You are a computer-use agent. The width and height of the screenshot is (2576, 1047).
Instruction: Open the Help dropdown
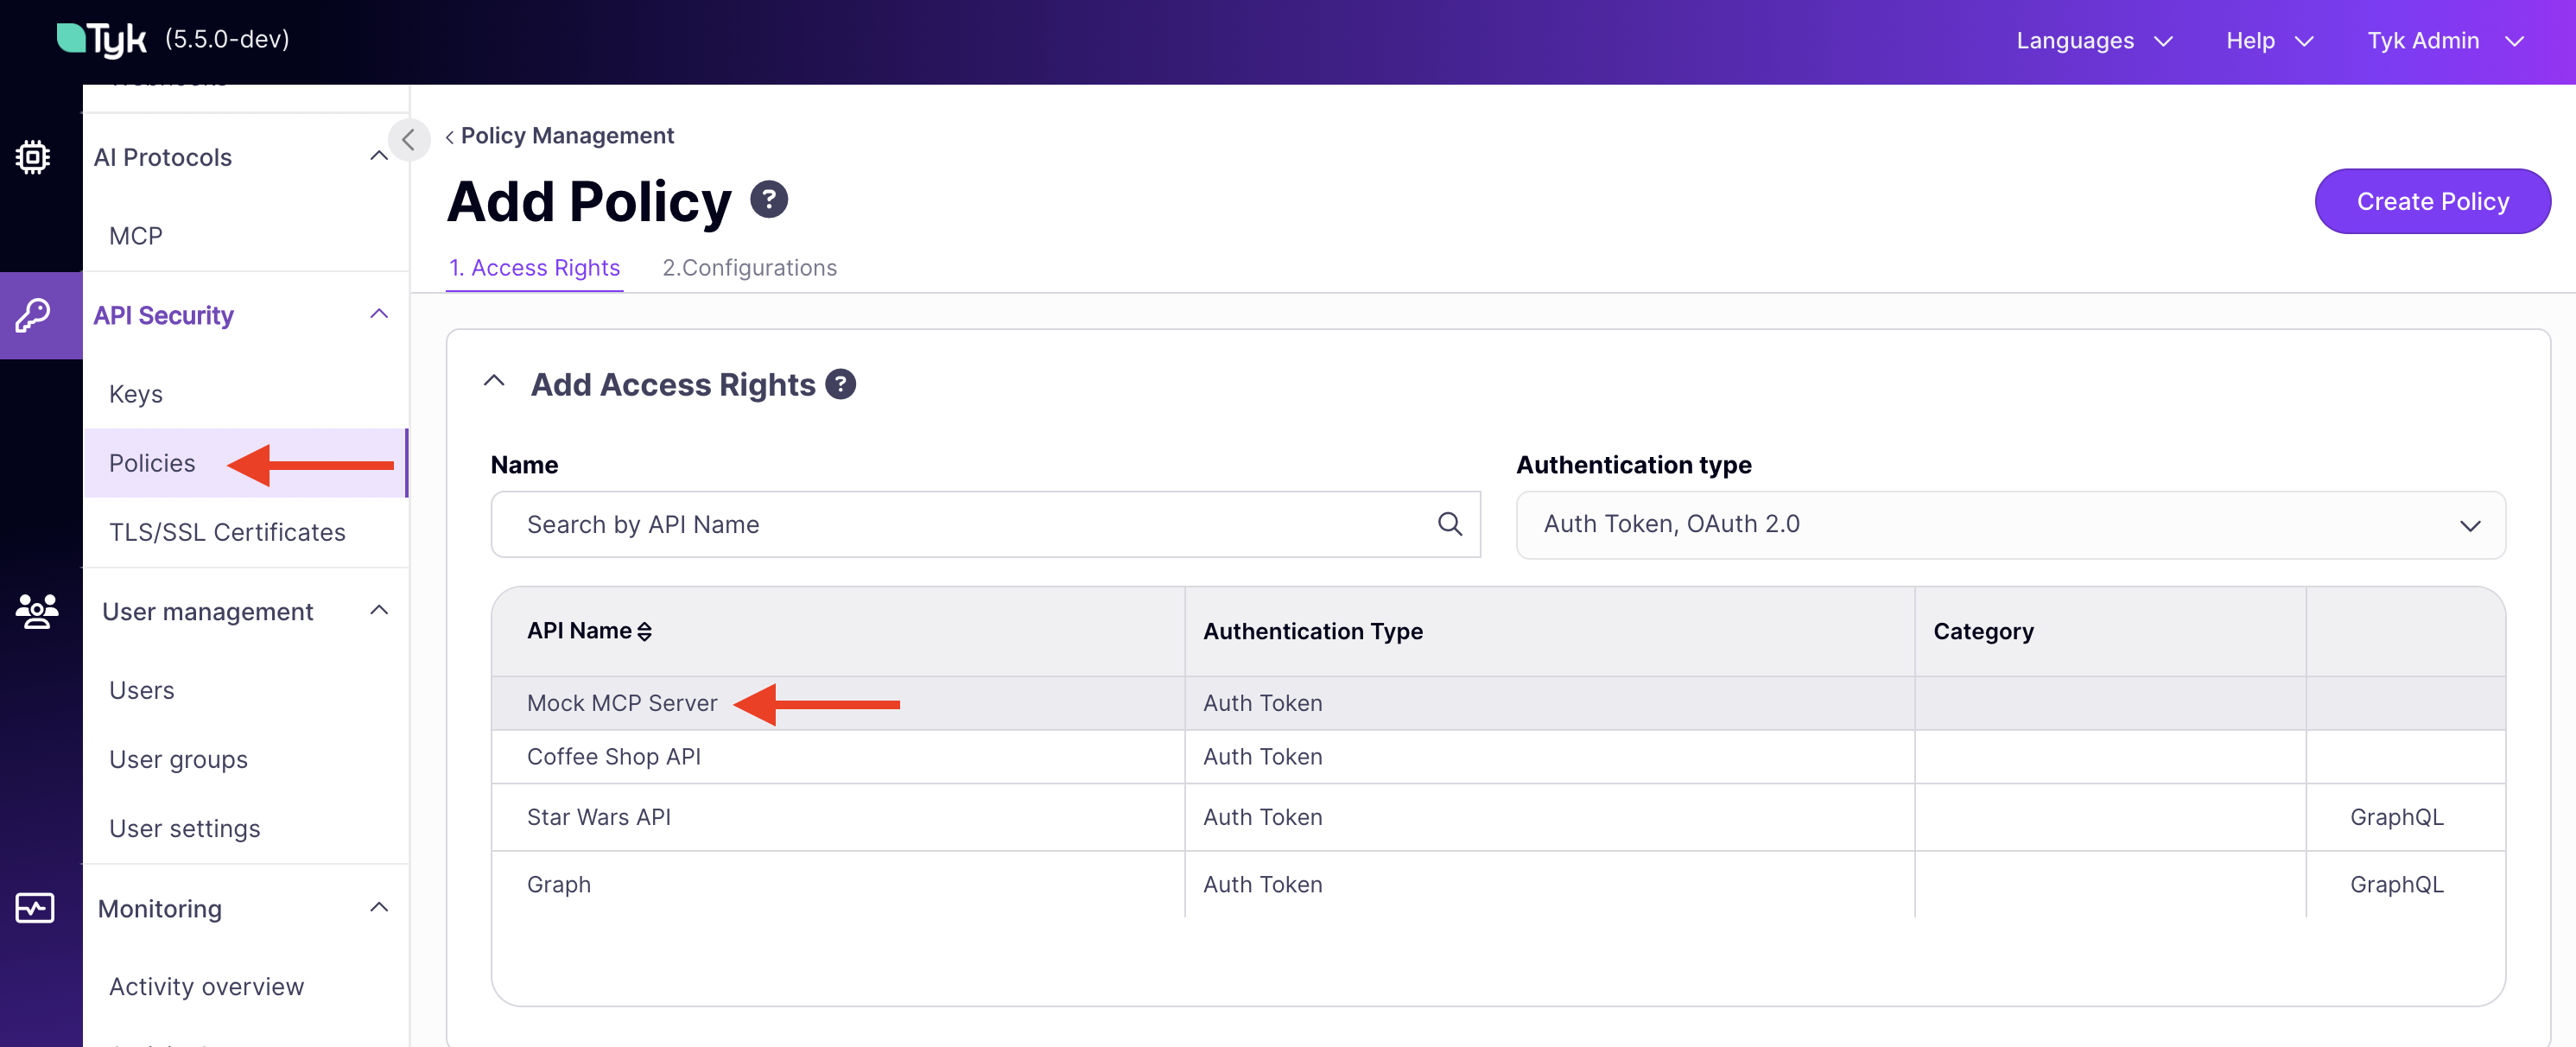point(2270,41)
